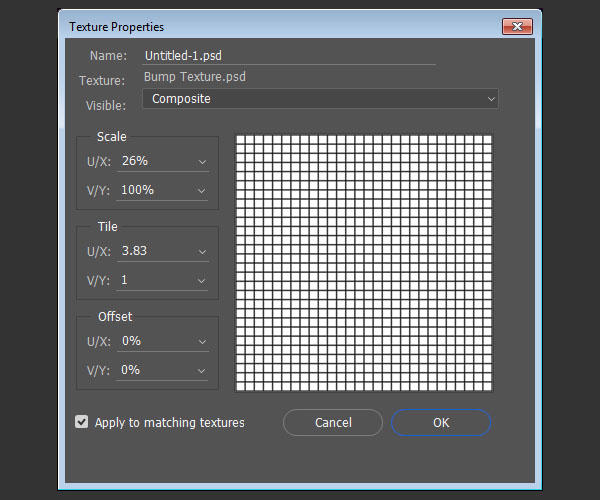Viewport: 600px width, 500px height.
Task: Click the Tile group label
Action: tap(108, 226)
